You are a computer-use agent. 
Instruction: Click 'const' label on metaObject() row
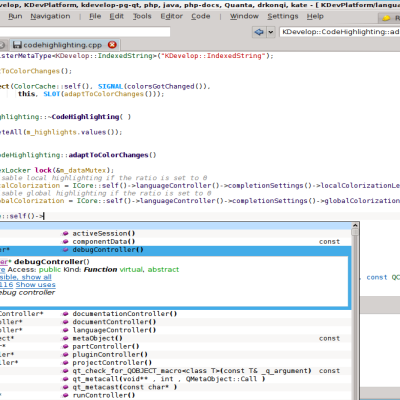[329, 338]
